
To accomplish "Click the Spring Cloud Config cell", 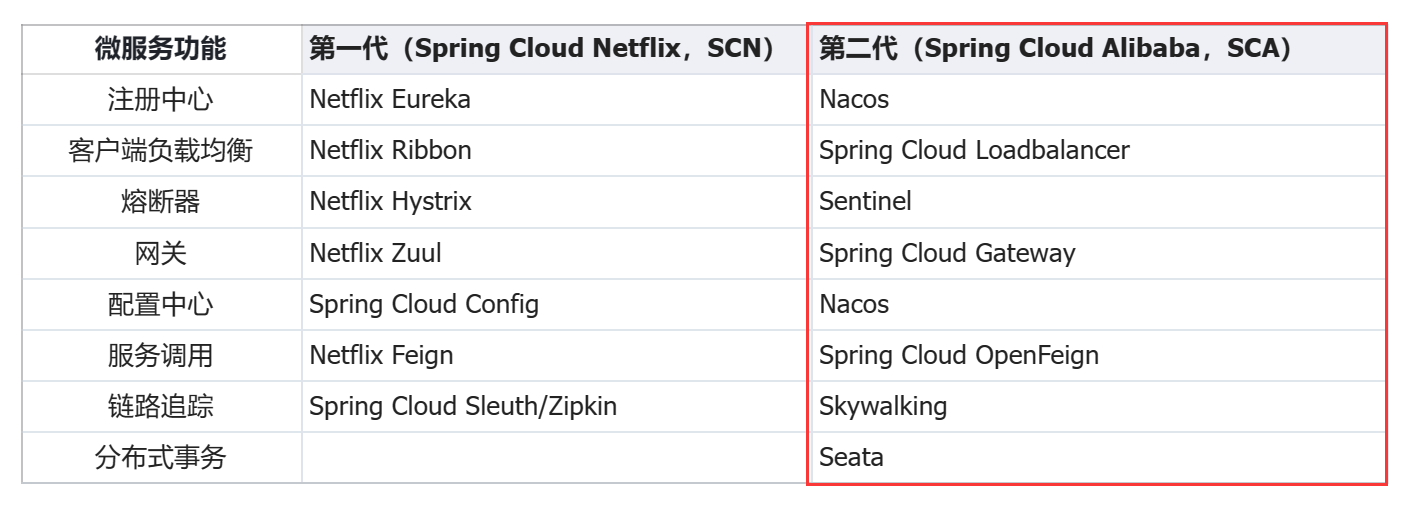I will [x=556, y=304].
